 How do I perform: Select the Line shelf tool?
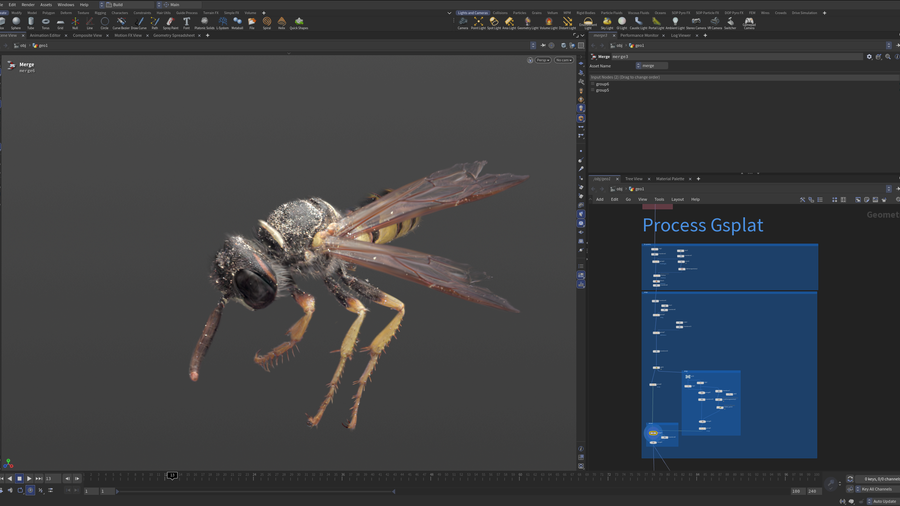point(90,23)
